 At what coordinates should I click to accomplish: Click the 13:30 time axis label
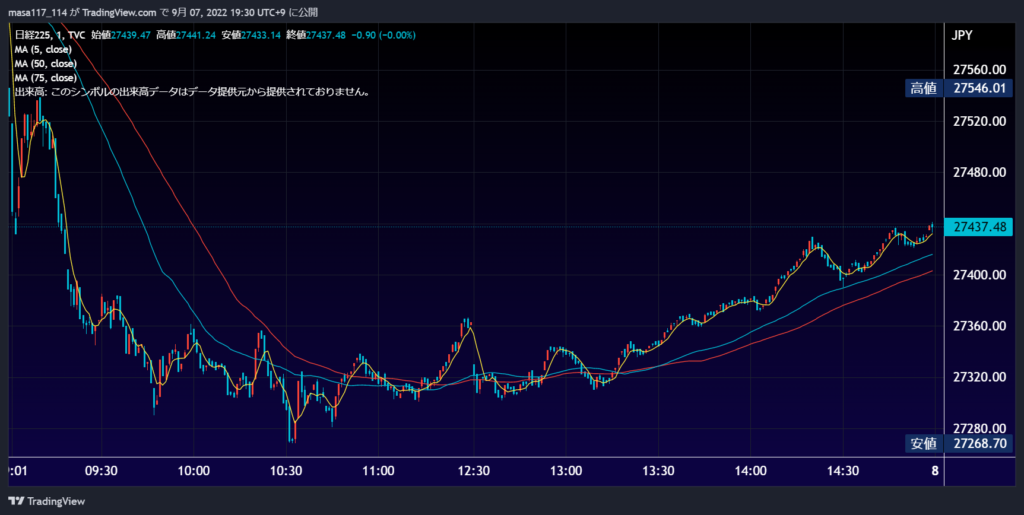[658, 471]
